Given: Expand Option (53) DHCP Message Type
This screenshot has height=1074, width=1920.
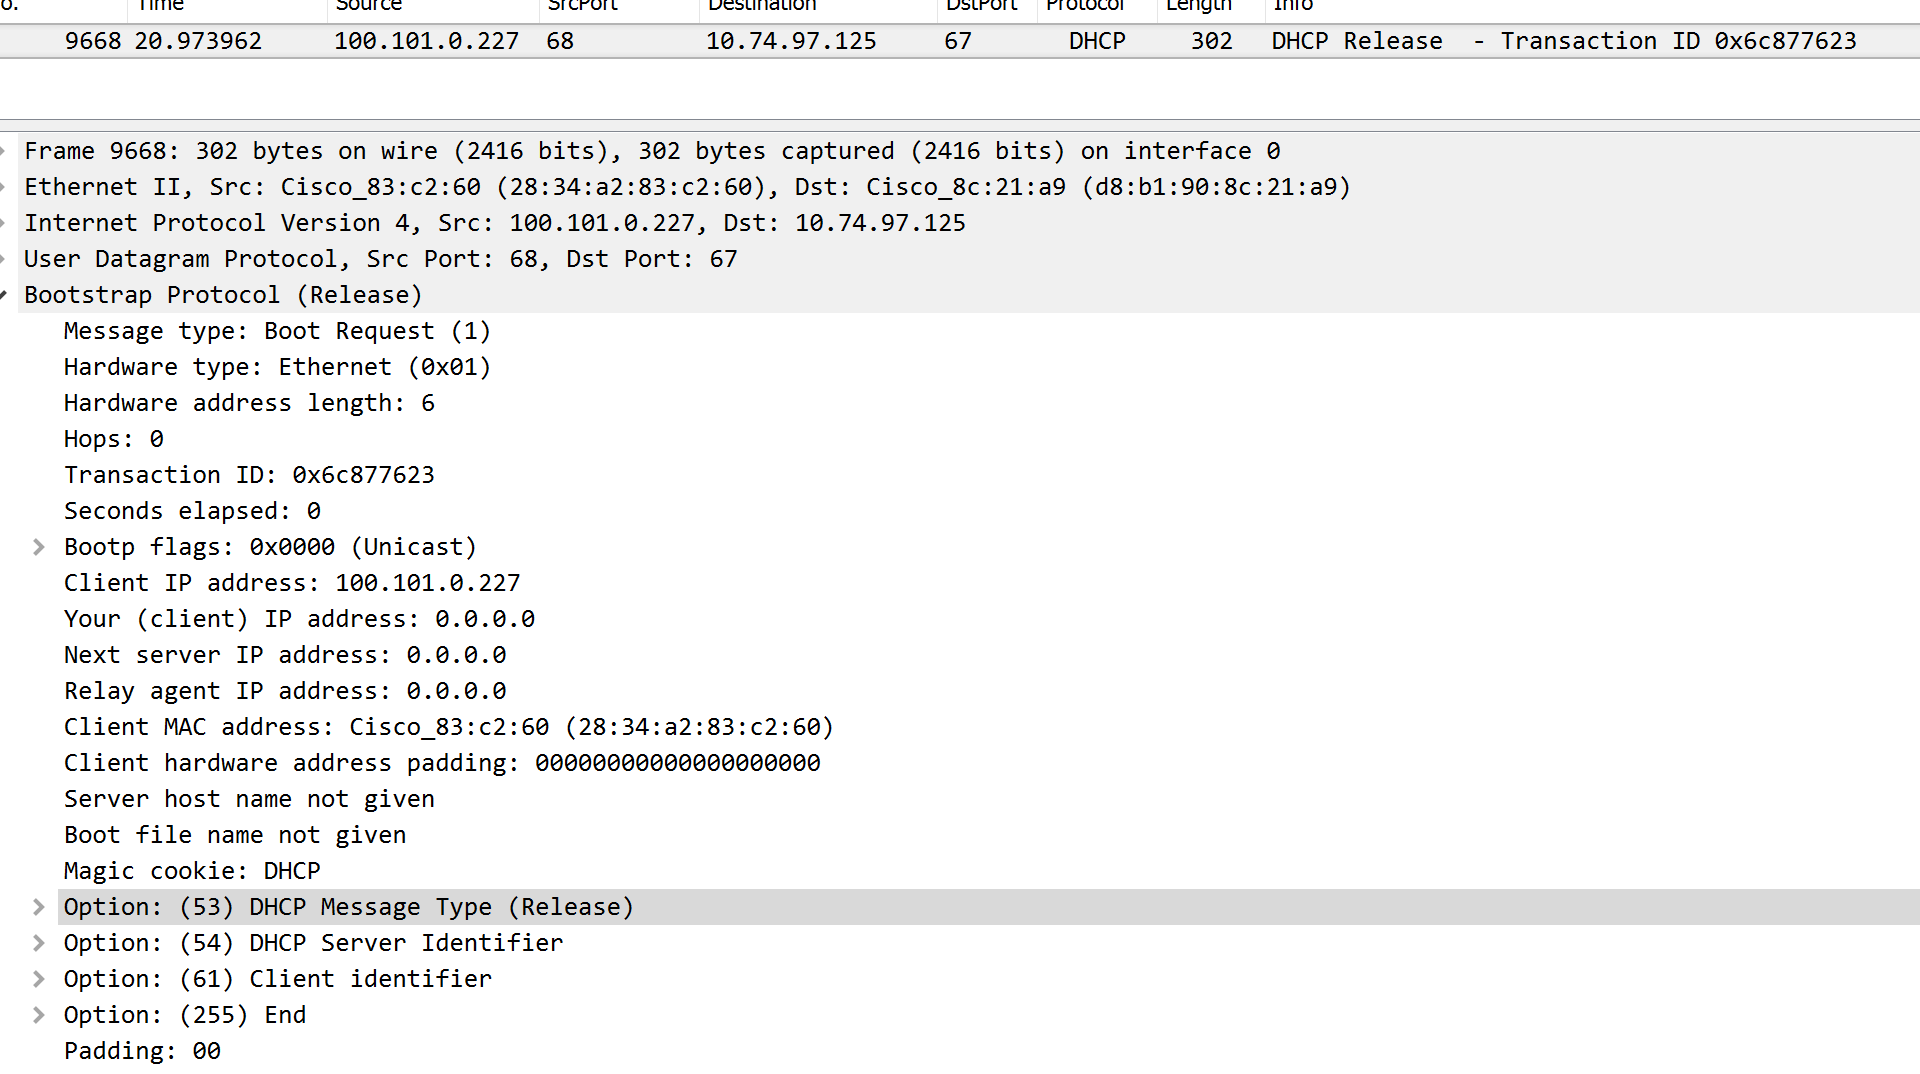Looking at the screenshot, I should (39, 906).
